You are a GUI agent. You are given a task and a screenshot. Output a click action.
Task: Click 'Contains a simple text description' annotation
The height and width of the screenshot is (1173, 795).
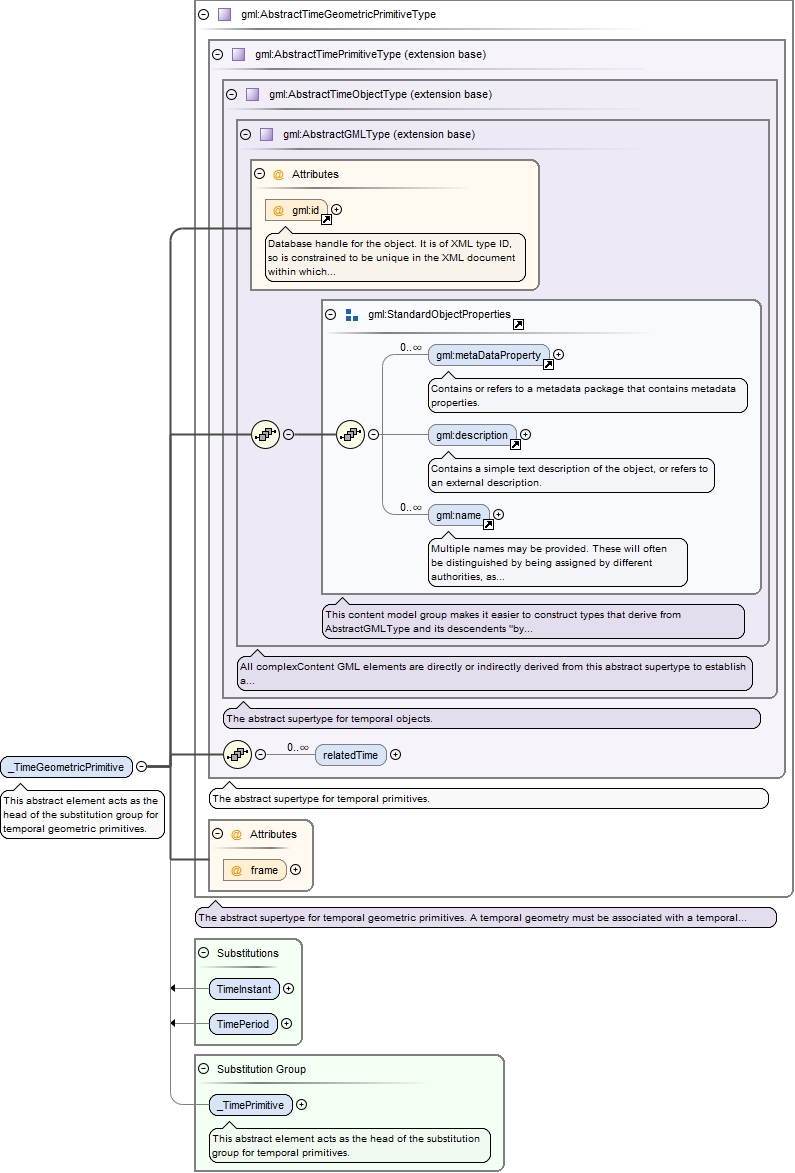571,475
